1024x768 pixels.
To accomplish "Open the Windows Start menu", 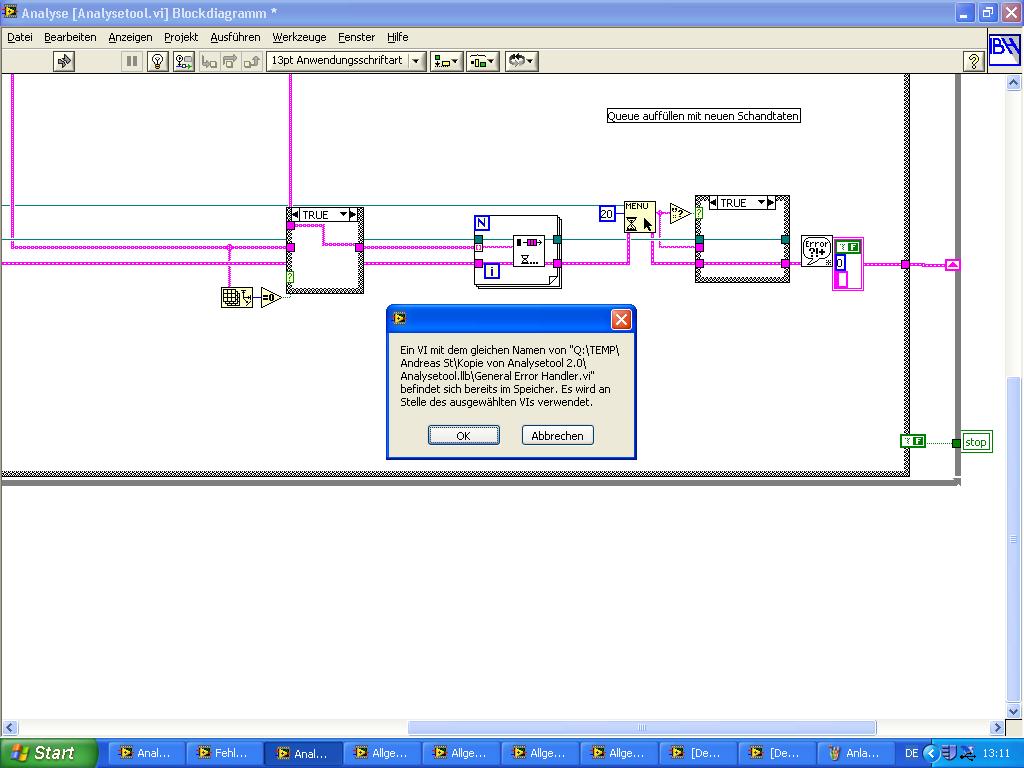I will [49, 753].
